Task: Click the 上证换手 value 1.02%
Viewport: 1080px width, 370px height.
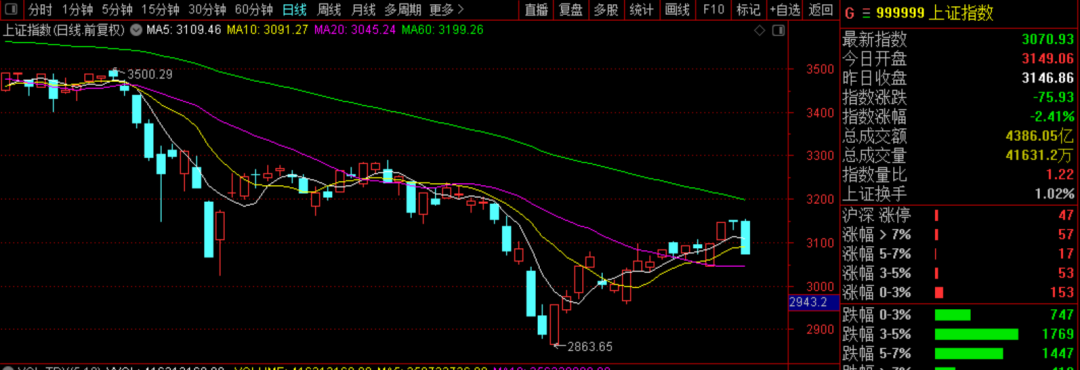Action: tap(1055, 194)
